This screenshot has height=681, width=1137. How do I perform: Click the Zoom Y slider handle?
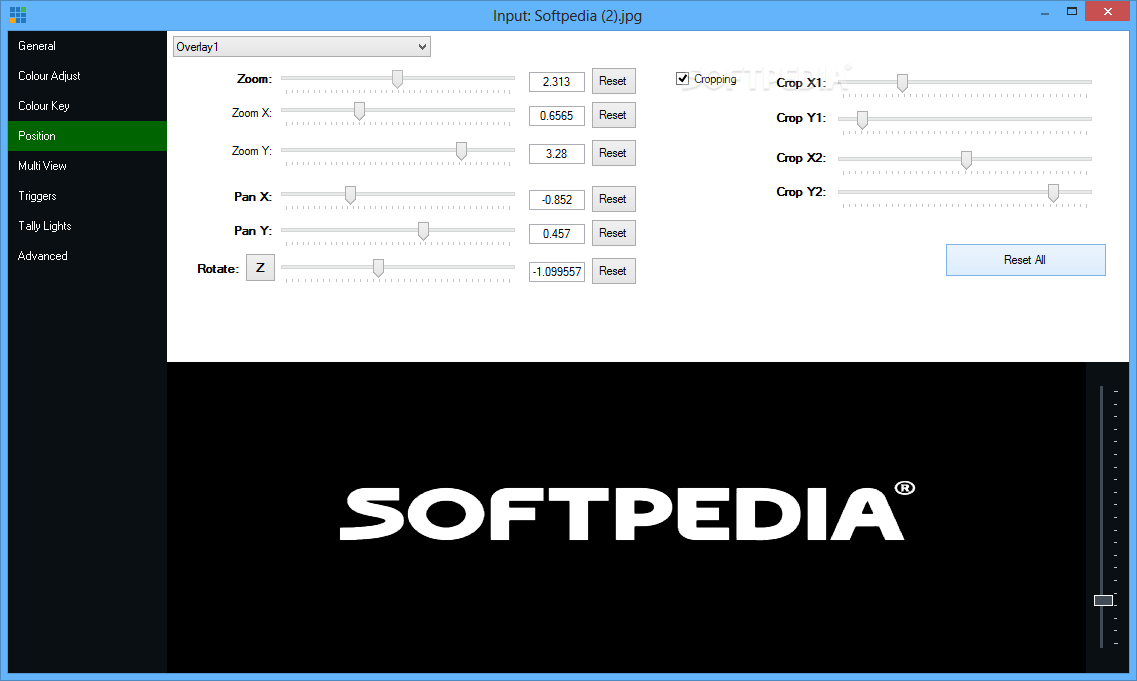[461, 151]
